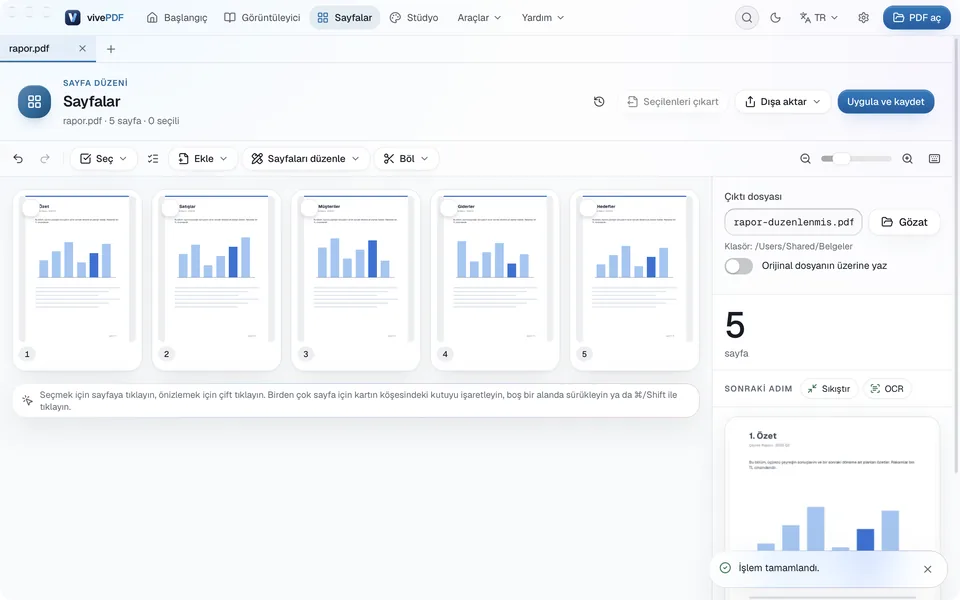Toggle Orijinal dosyanın üzerine yaz switch
Viewport: 960px width, 600px height.
pos(738,266)
